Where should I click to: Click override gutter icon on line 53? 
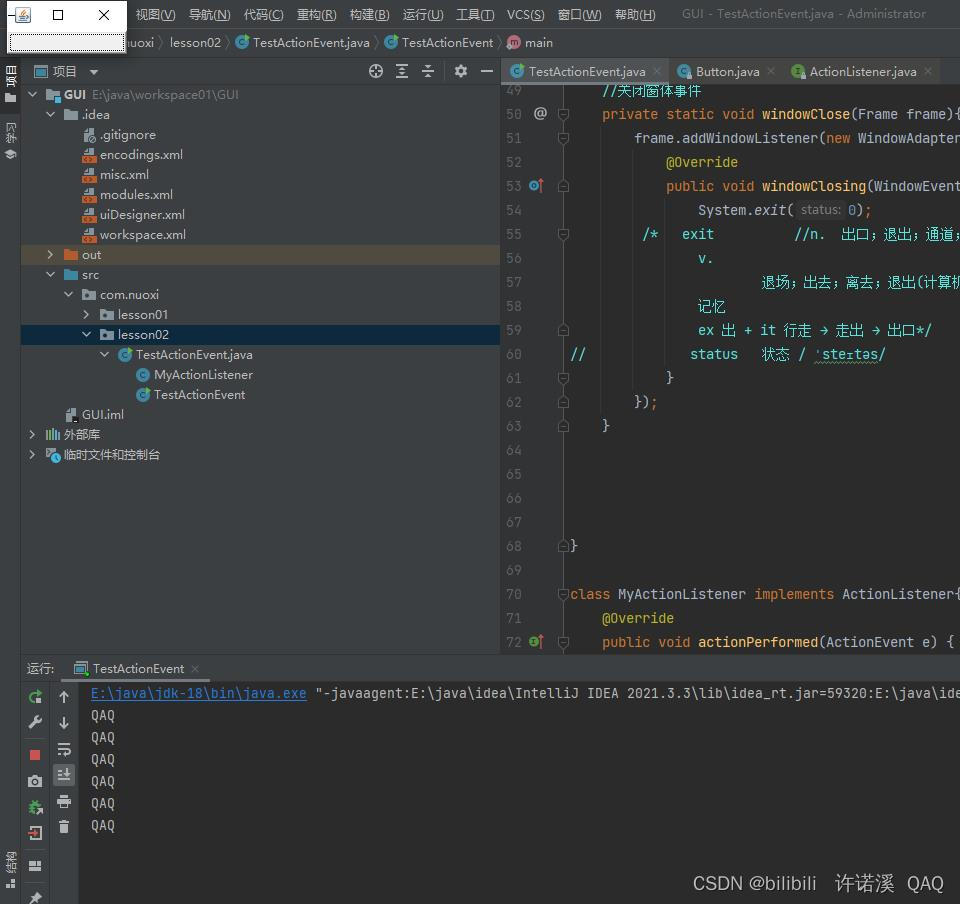[x=536, y=185]
